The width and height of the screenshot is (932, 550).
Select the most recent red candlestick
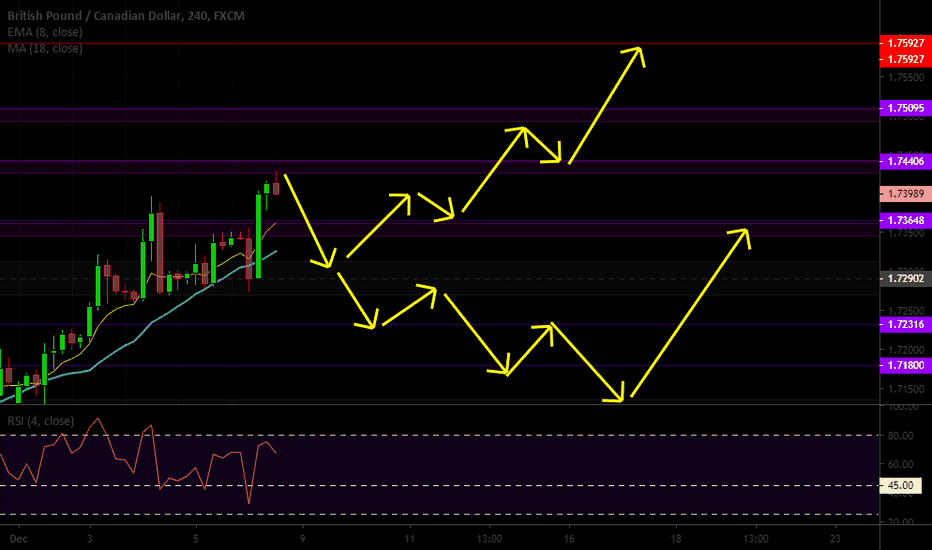coord(276,187)
